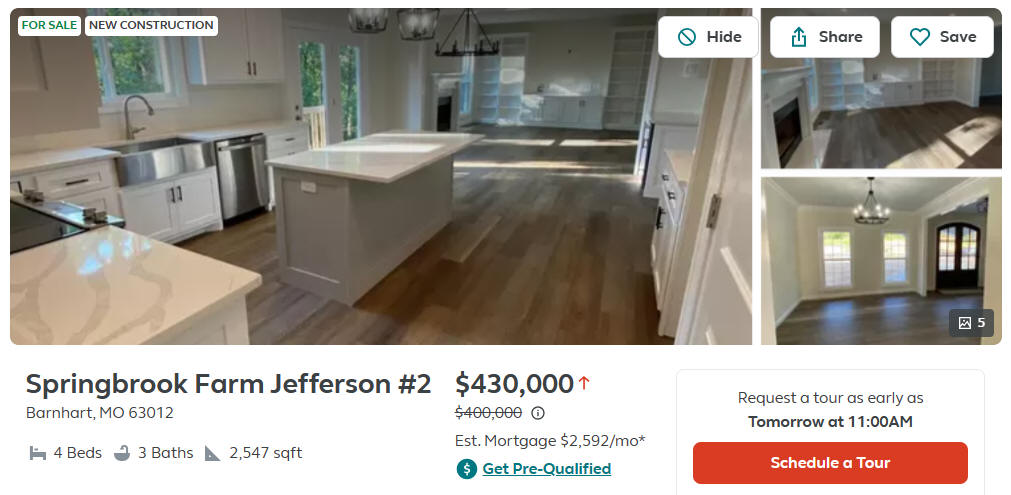Click the Share upload icon
Viewport: 1011px width, 495px height.
[x=798, y=37]
